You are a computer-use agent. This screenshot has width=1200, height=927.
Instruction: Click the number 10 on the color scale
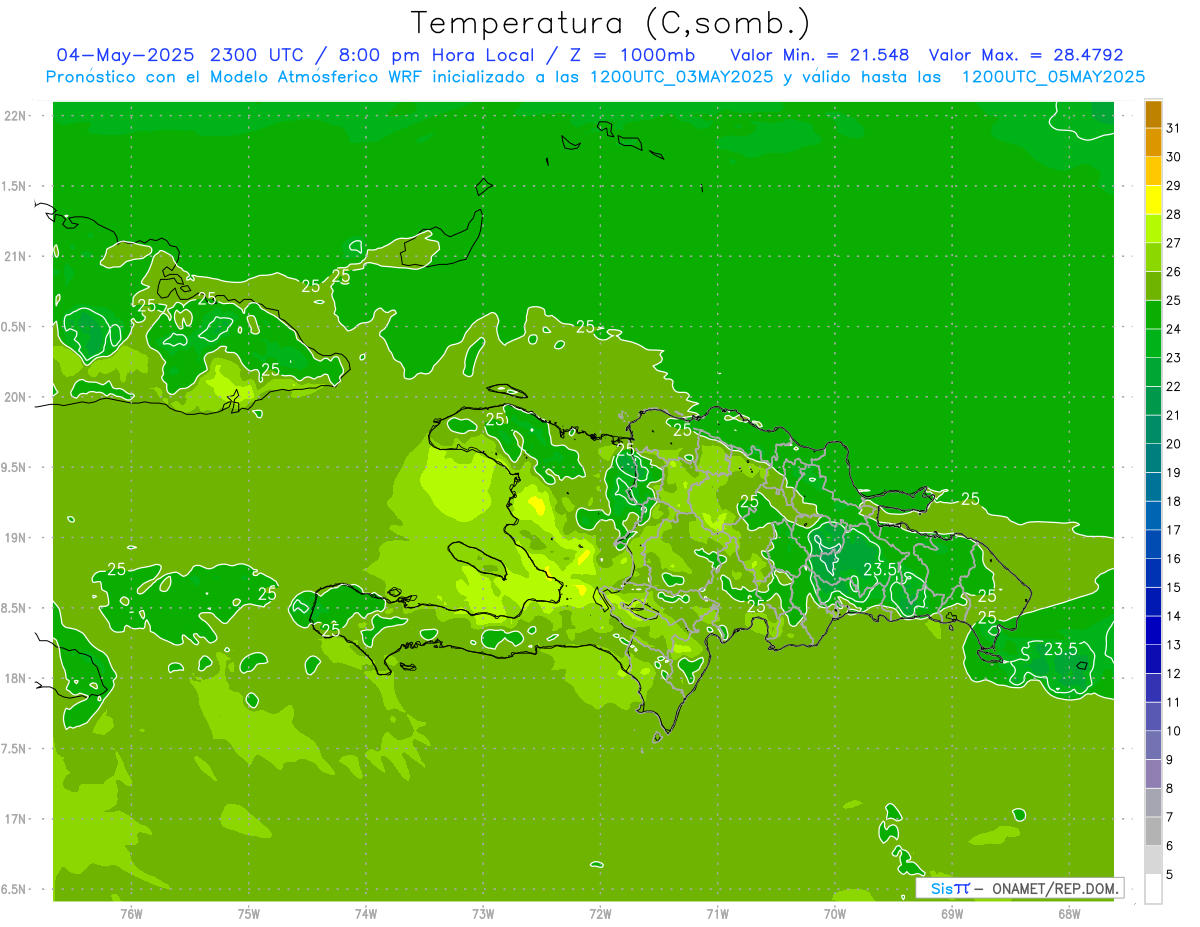click(1174, 731)
